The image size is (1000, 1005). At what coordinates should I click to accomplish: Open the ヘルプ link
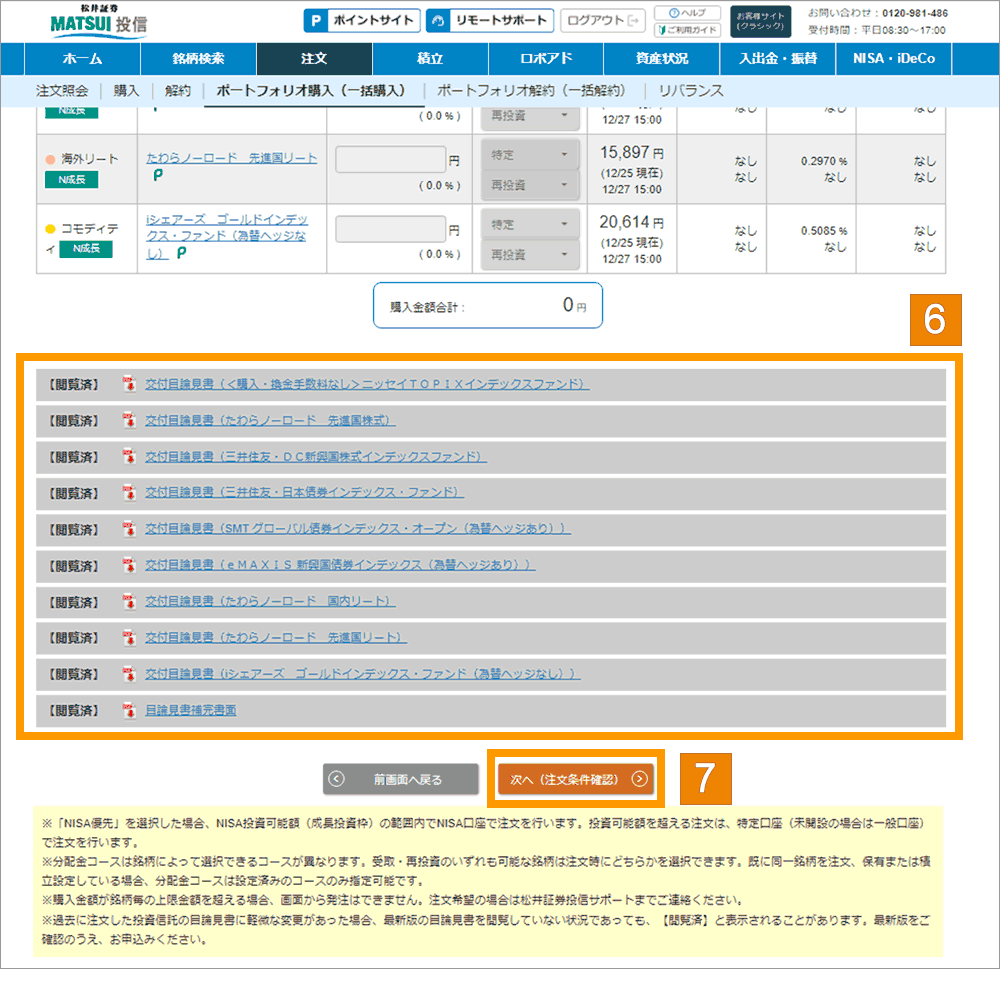click(x=687, y=13)
